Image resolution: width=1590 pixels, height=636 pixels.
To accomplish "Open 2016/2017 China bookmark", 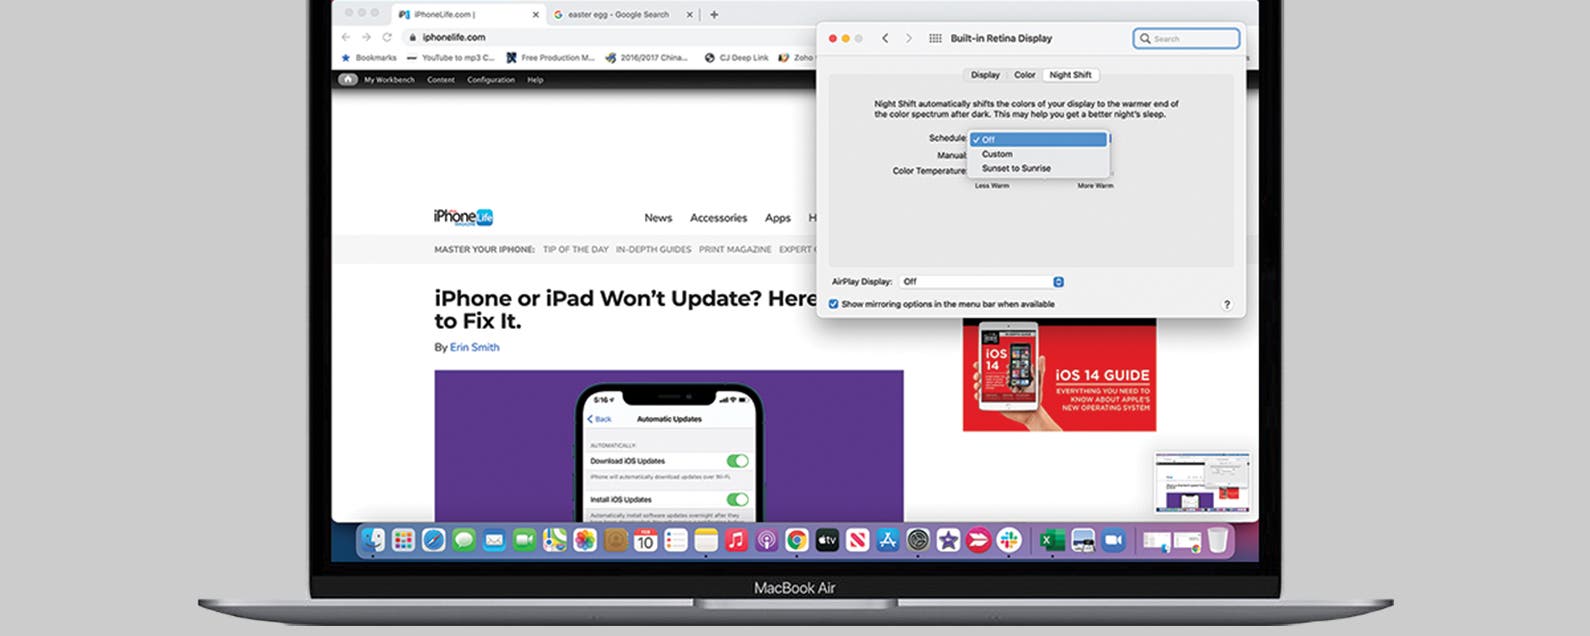I will click(x=647, y=58).
